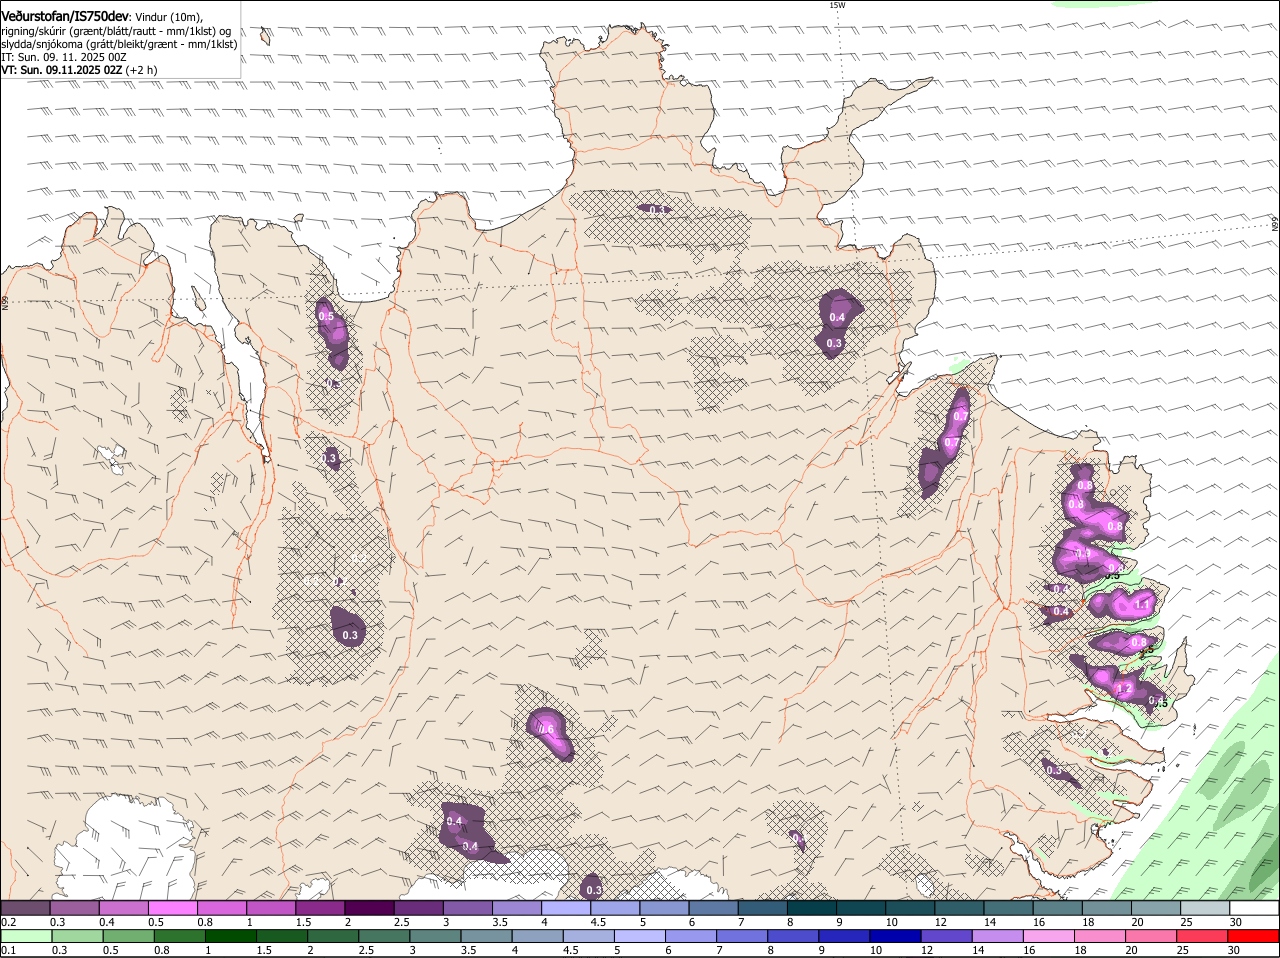
Task: Pick the 9 swatch in lower rain legend
Action: pos(843,937)
